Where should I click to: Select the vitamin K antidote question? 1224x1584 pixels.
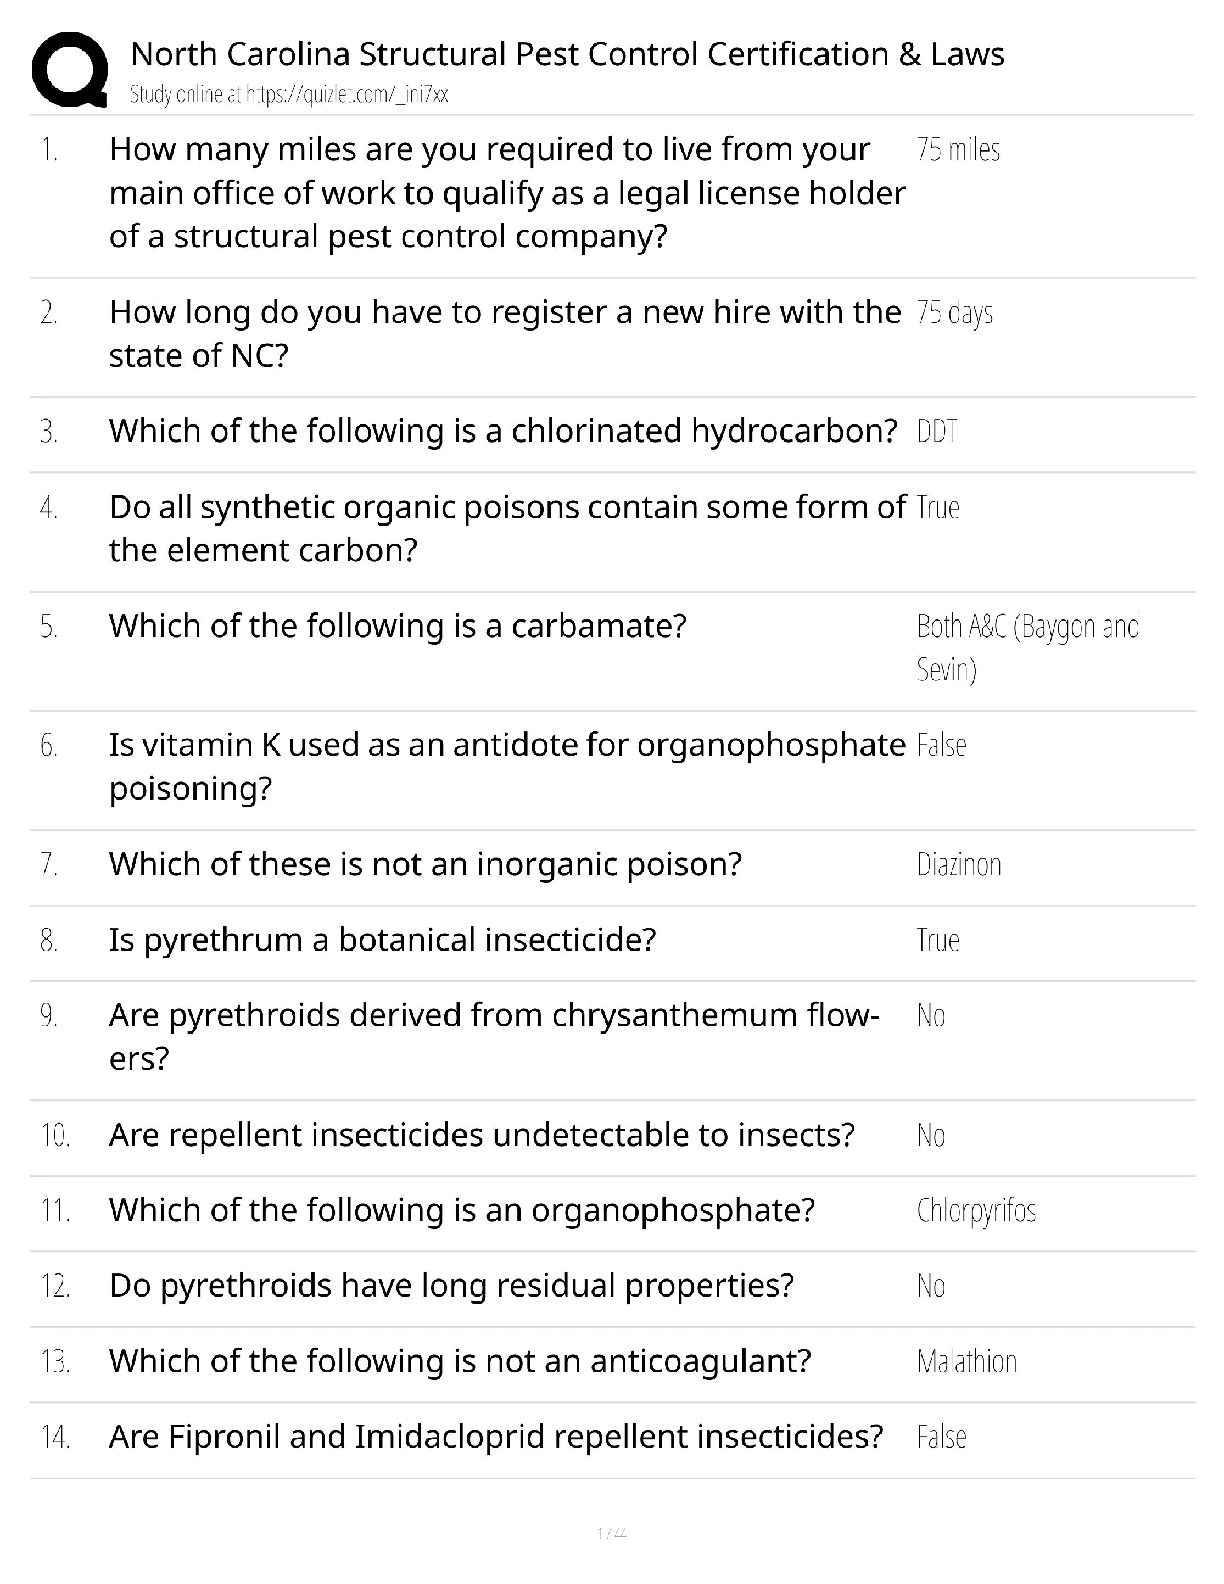[507, 766]
